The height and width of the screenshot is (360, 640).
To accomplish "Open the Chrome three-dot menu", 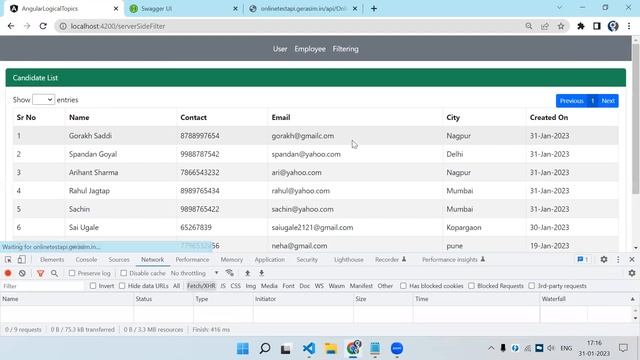I will (629, 26).
